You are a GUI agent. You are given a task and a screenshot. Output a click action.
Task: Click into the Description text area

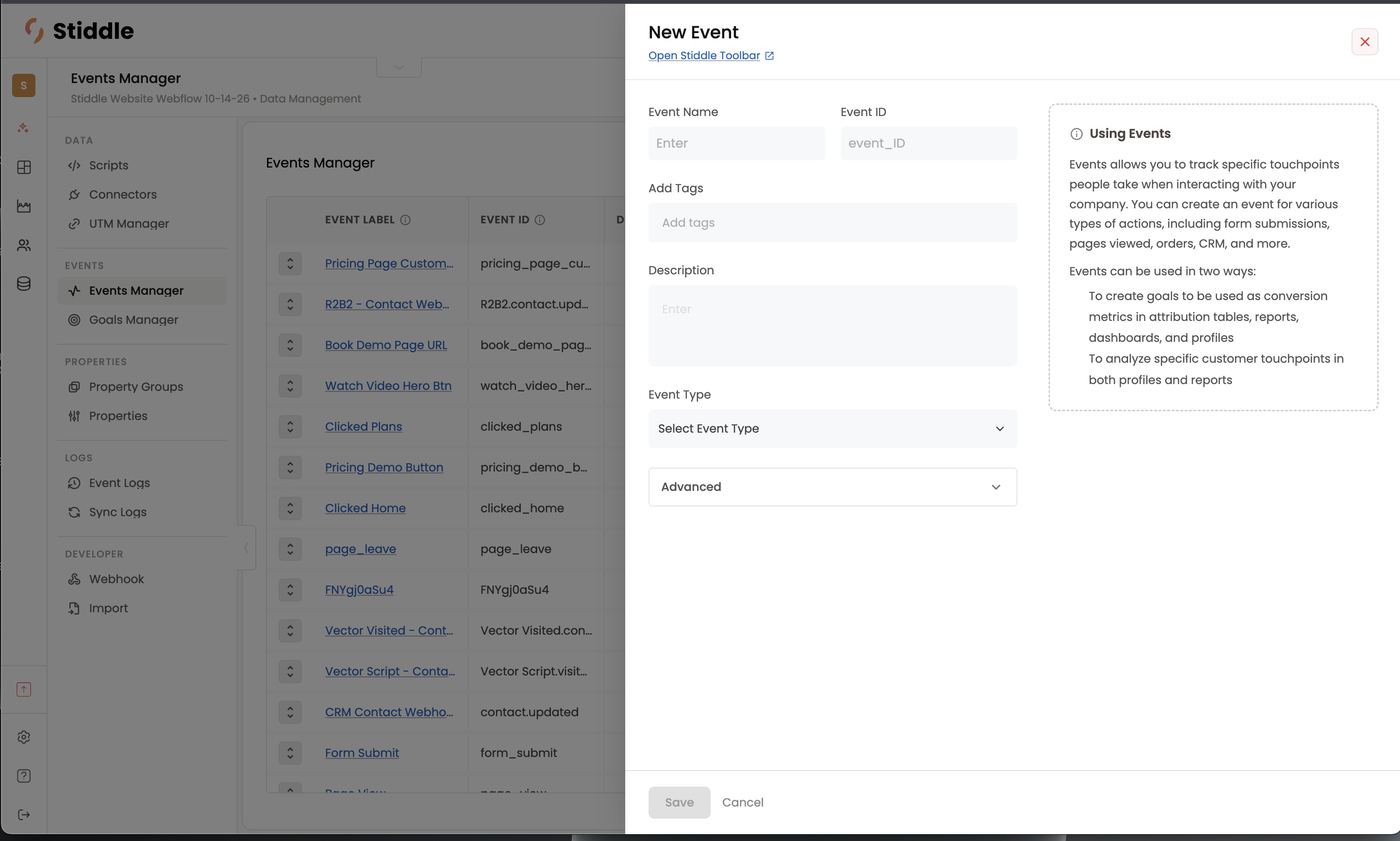(832, 326)
